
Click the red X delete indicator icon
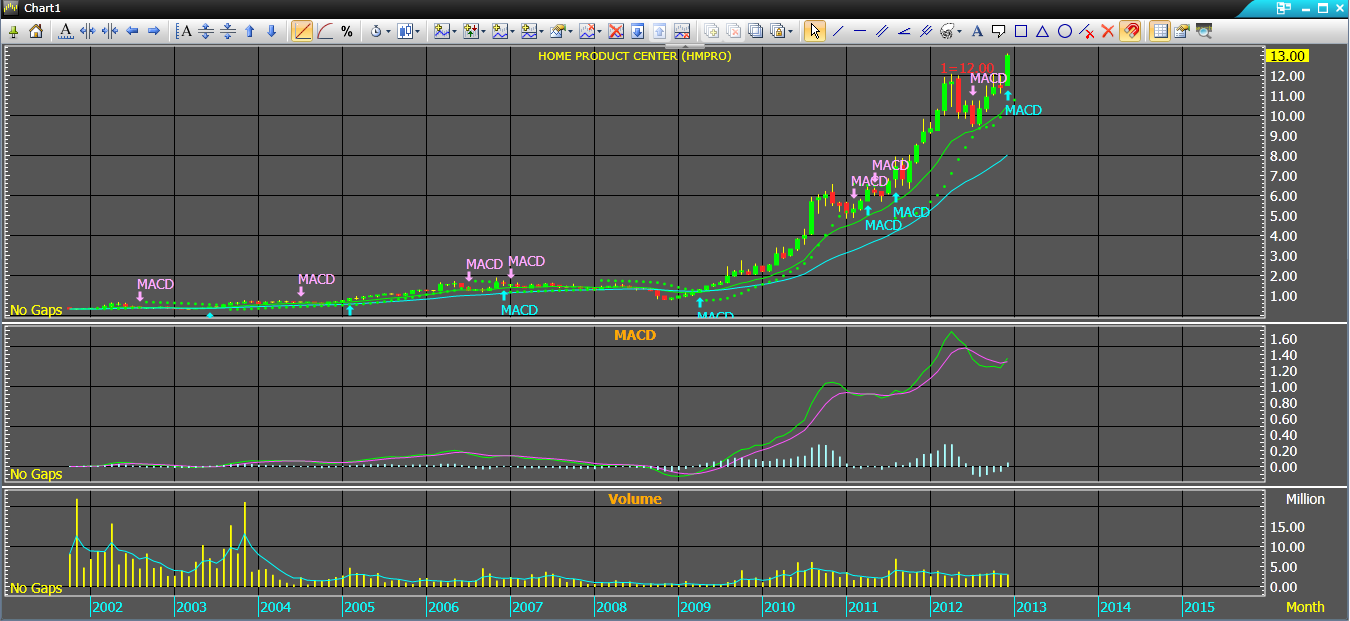(x=617, y=31)
